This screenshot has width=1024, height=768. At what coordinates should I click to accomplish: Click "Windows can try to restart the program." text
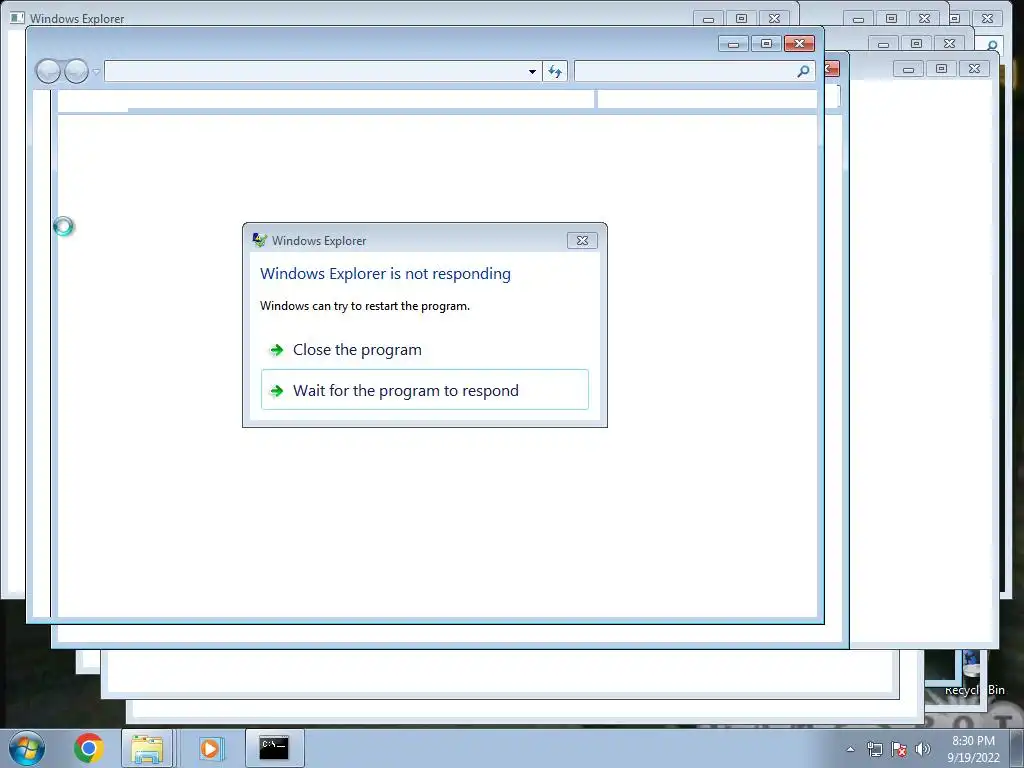tap(365, 306)
